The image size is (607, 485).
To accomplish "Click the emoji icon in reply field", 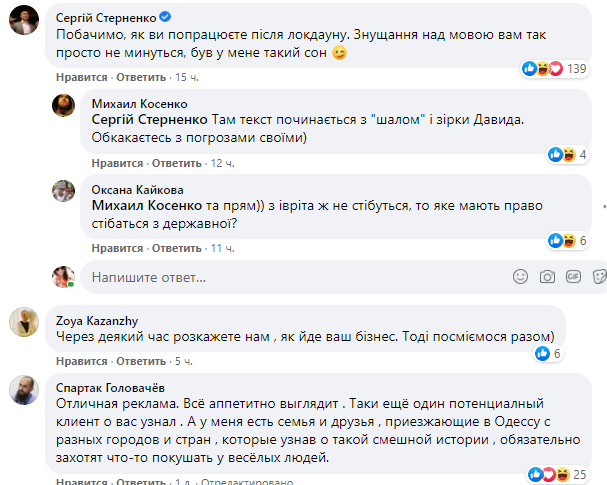I will (x=520, y=276).
